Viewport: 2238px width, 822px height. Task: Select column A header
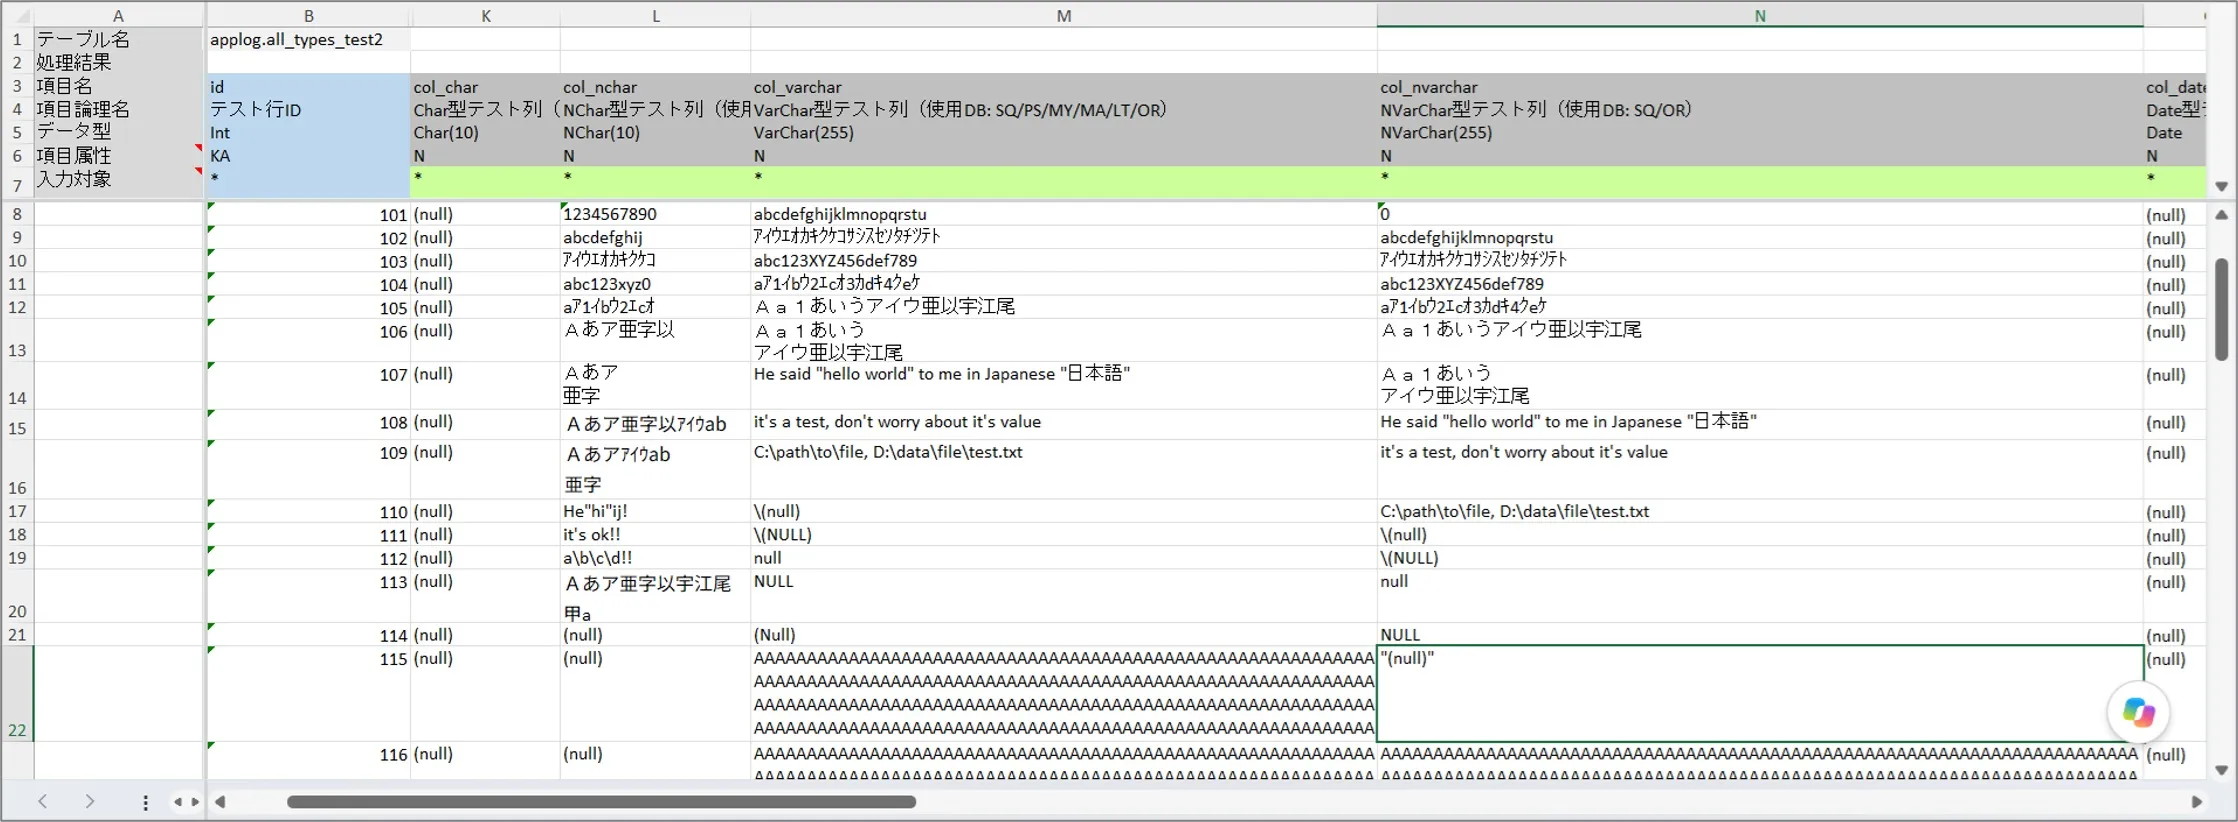[x=119, y=16]
